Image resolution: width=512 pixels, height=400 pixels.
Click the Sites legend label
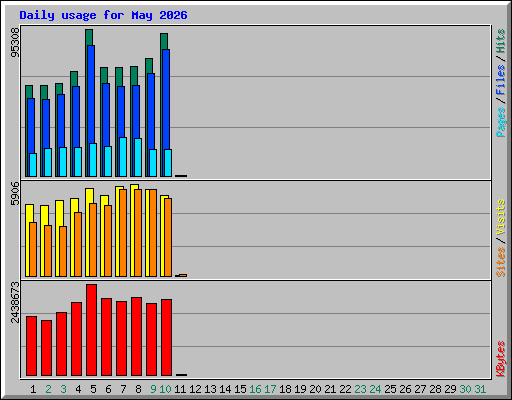click(500, 262)
